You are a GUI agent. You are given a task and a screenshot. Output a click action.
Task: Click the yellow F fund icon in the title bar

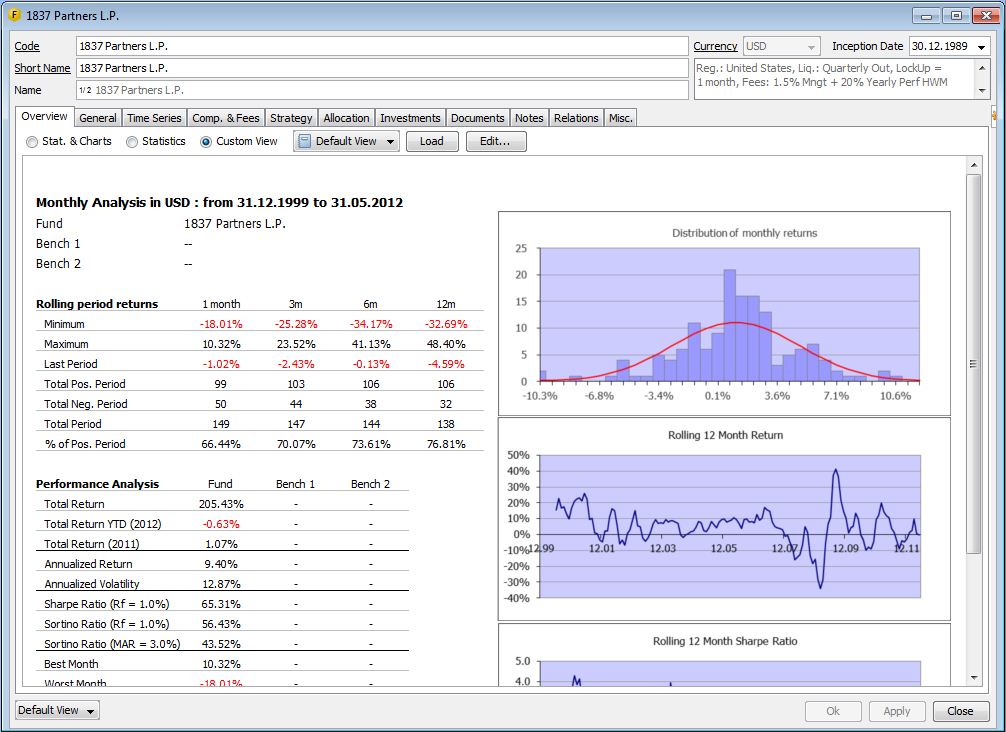(13, 15)
